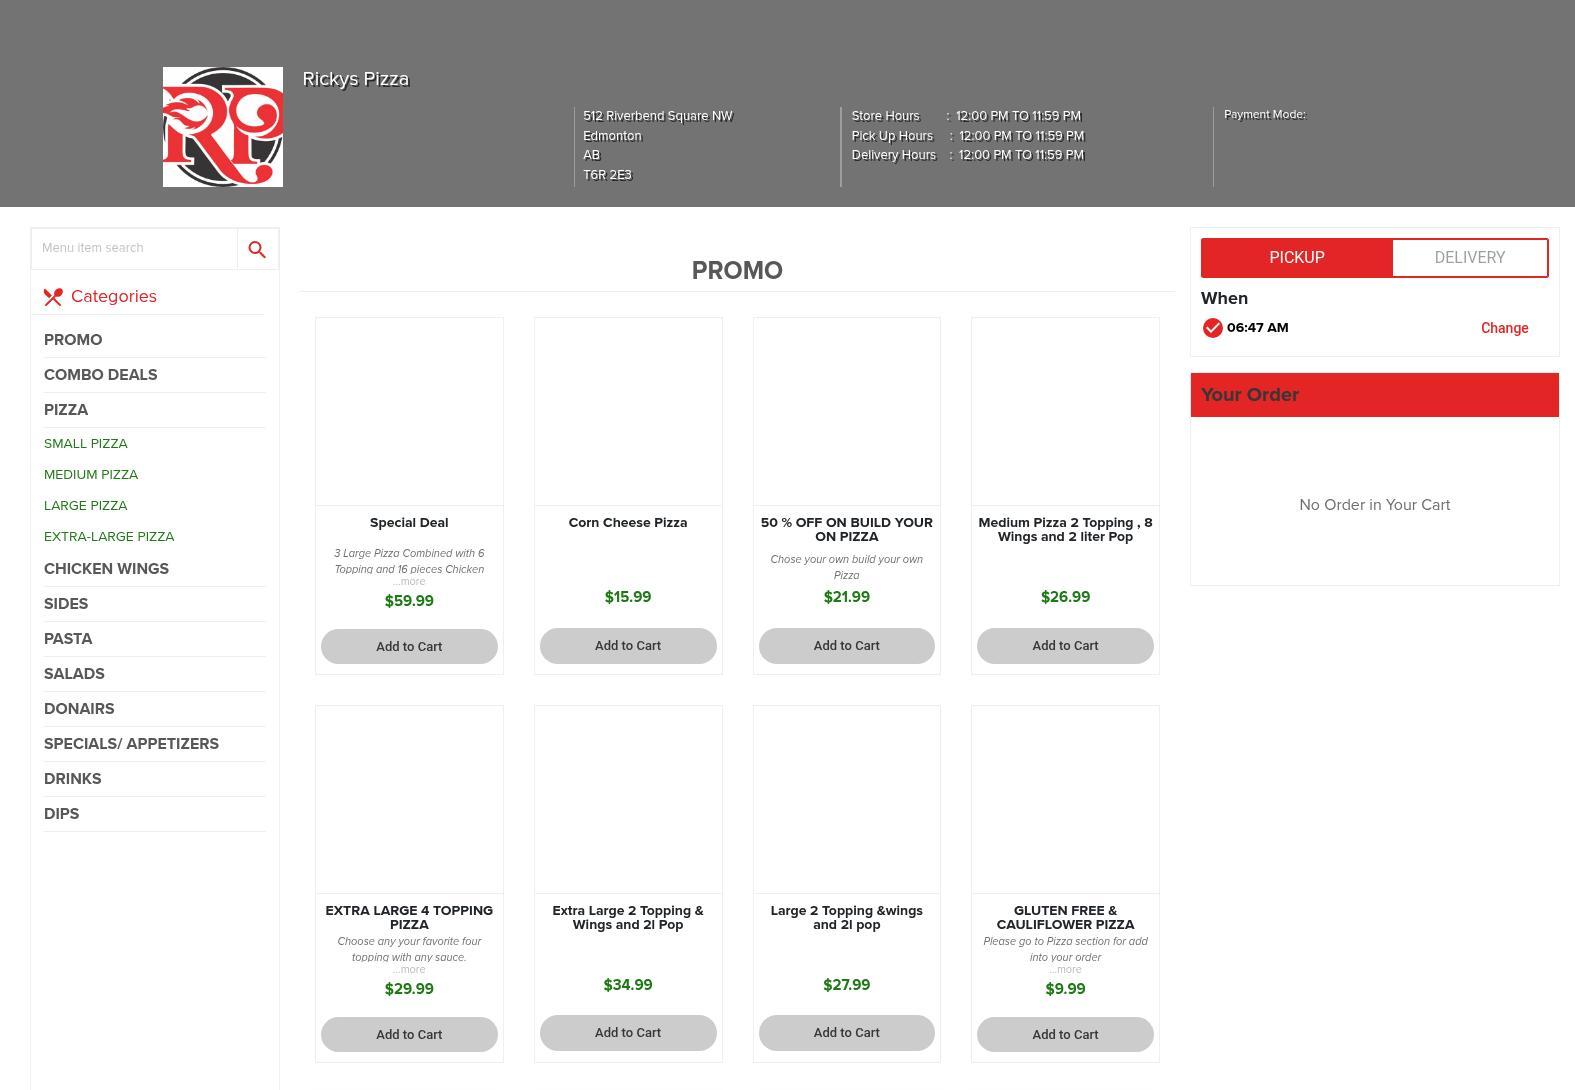Select the EXTRA-LARGE PIZZA subcategory
1575x1090 pixels.
109,537
